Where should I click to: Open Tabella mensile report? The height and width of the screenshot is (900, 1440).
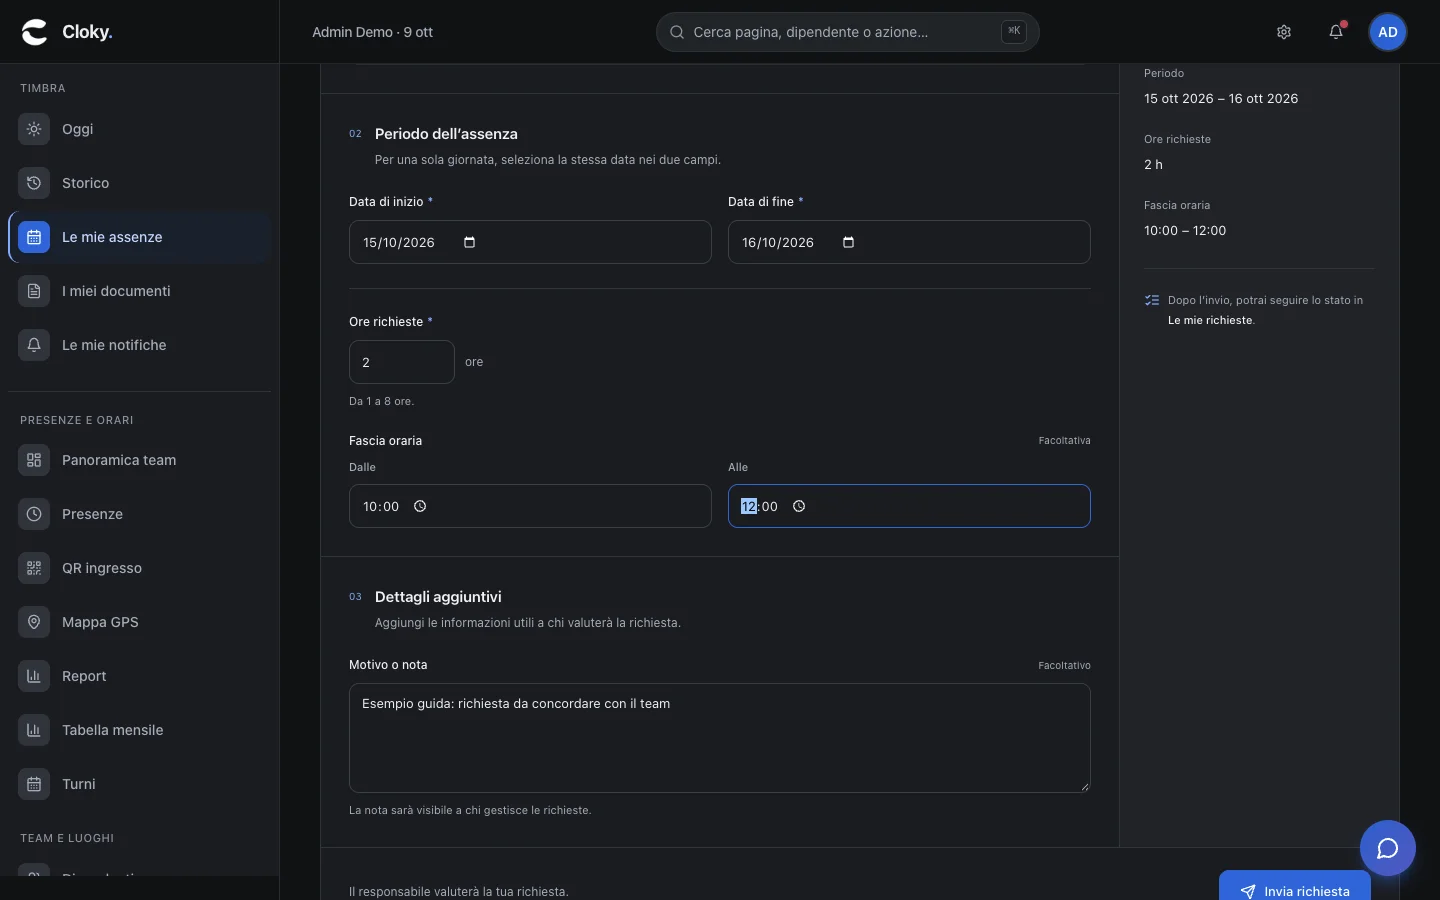click(x=140, y=730)
